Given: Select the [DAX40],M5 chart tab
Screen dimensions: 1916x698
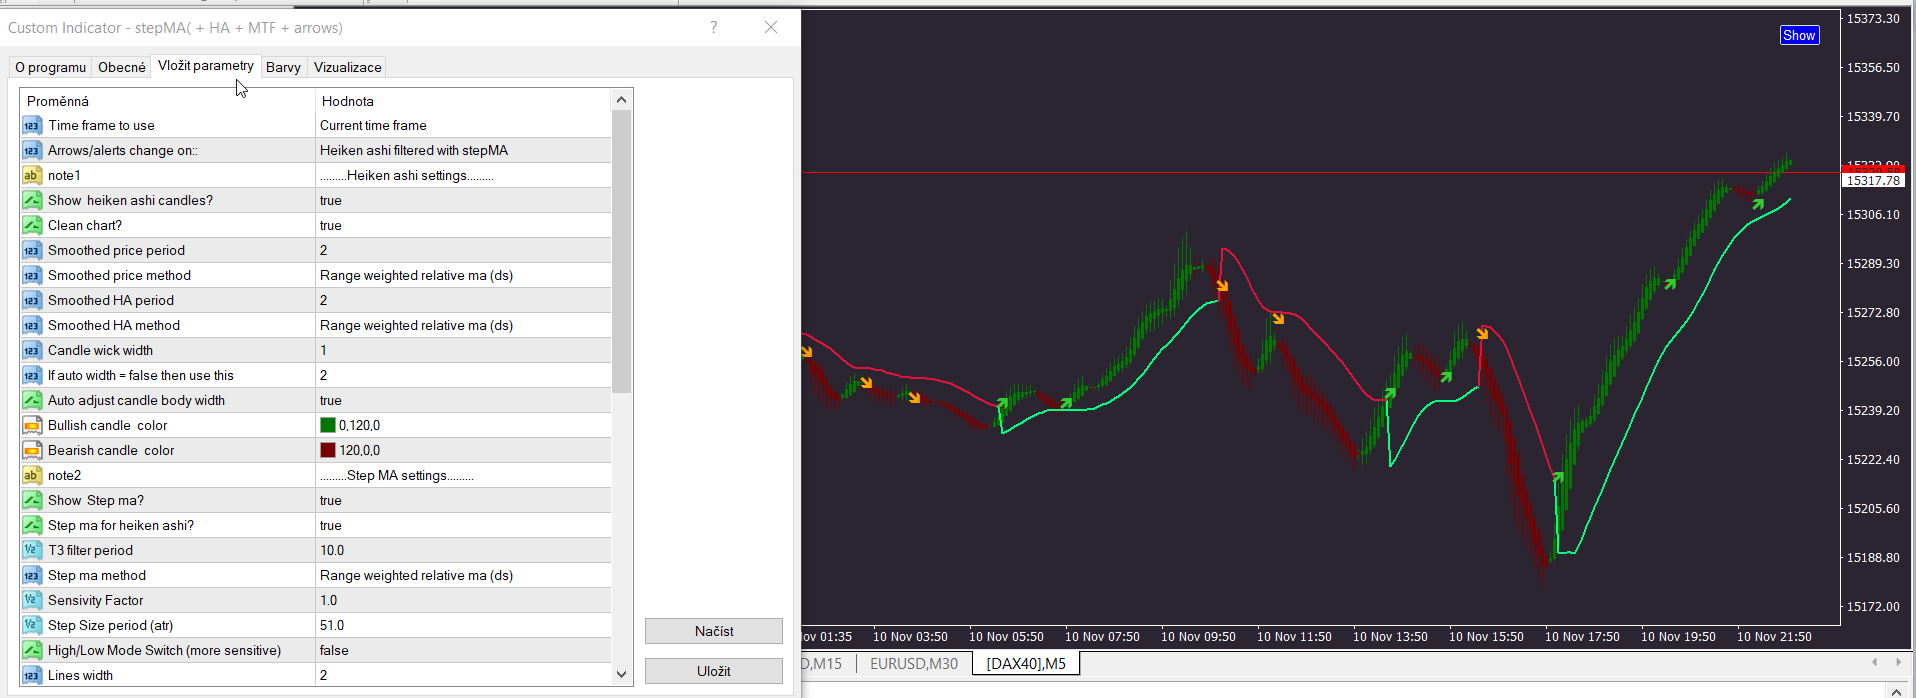Looking at the screenshot, I should (1026, 663).
